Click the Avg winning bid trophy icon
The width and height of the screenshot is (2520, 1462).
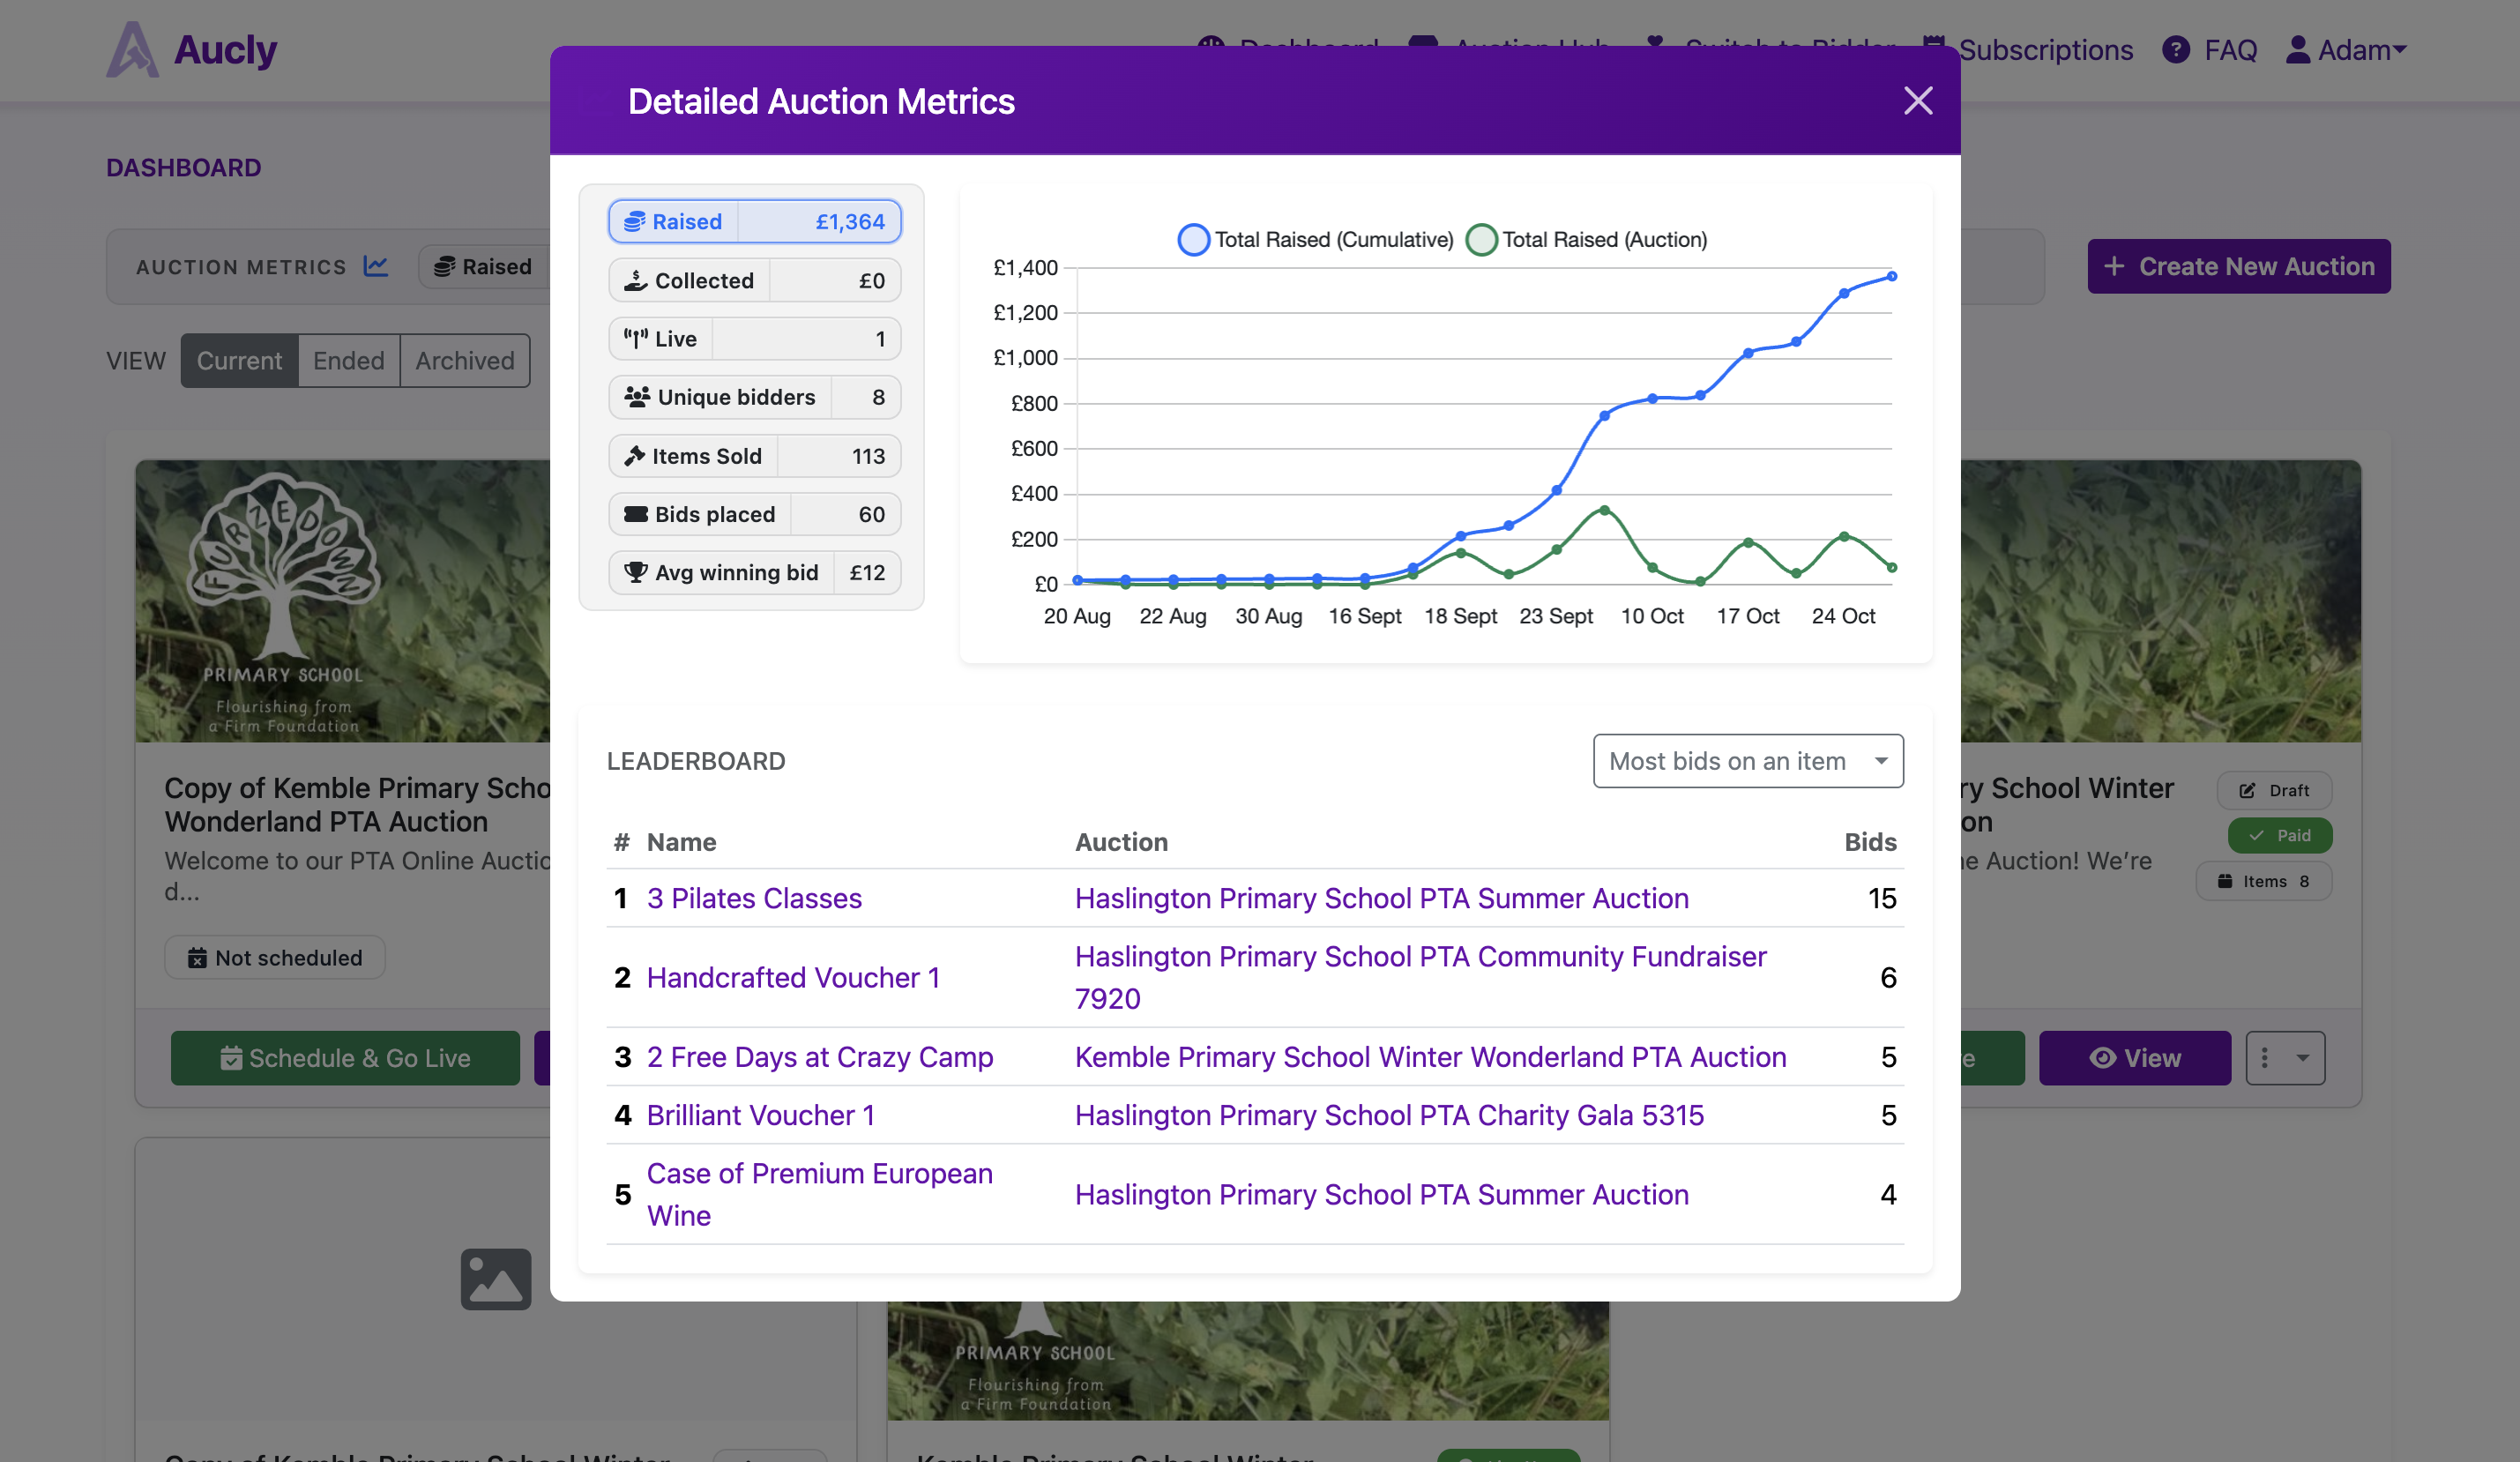[x=637, y=572]
